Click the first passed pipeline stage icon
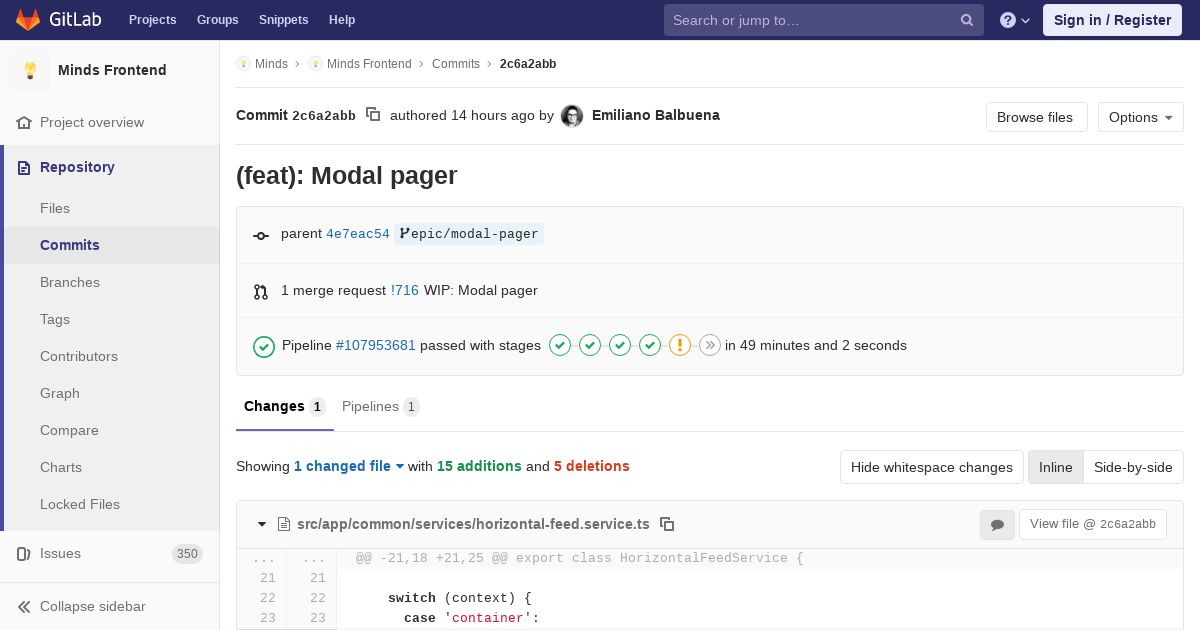 point(560,346)
